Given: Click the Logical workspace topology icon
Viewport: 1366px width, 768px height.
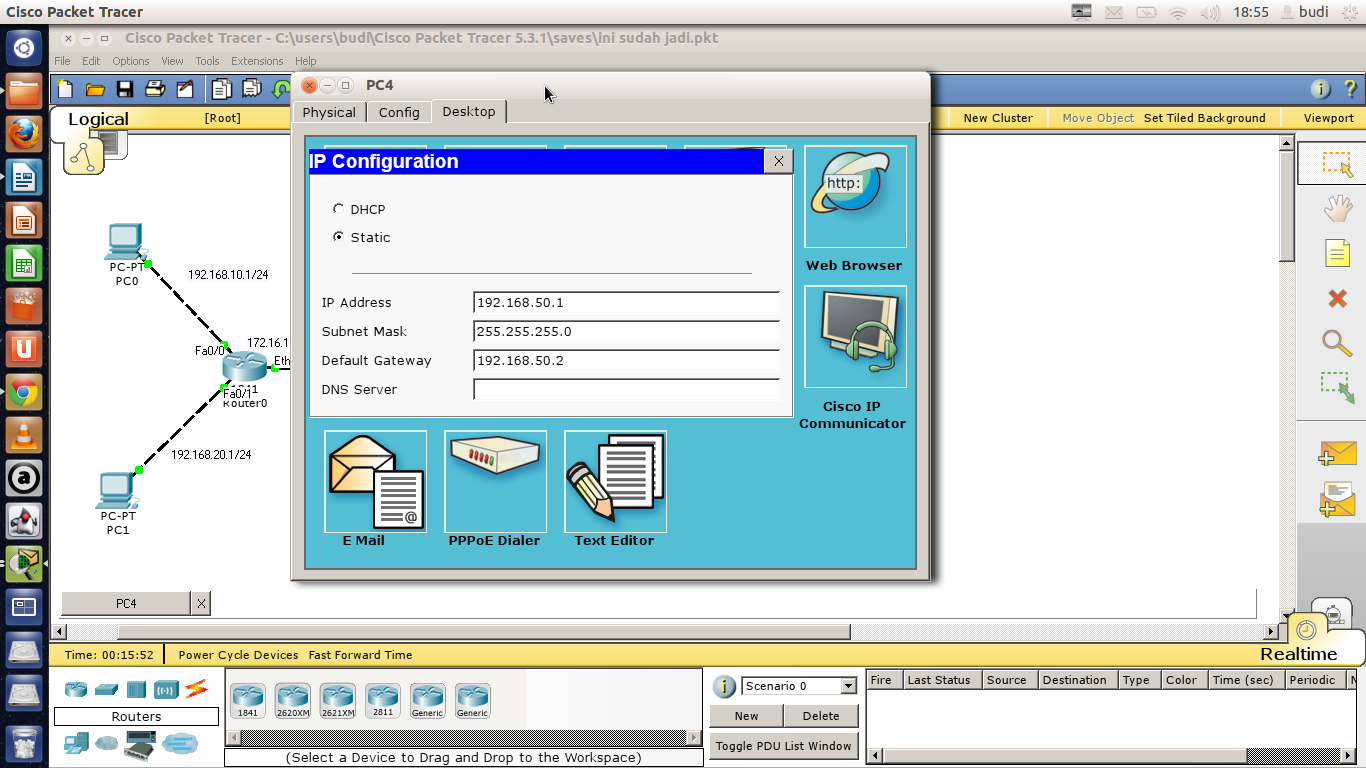Looking at the screenshot, I should tap(85, 155).
